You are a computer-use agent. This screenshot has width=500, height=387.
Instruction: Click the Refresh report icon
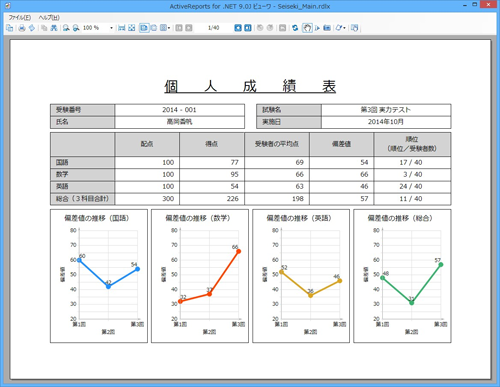point(295,28)
